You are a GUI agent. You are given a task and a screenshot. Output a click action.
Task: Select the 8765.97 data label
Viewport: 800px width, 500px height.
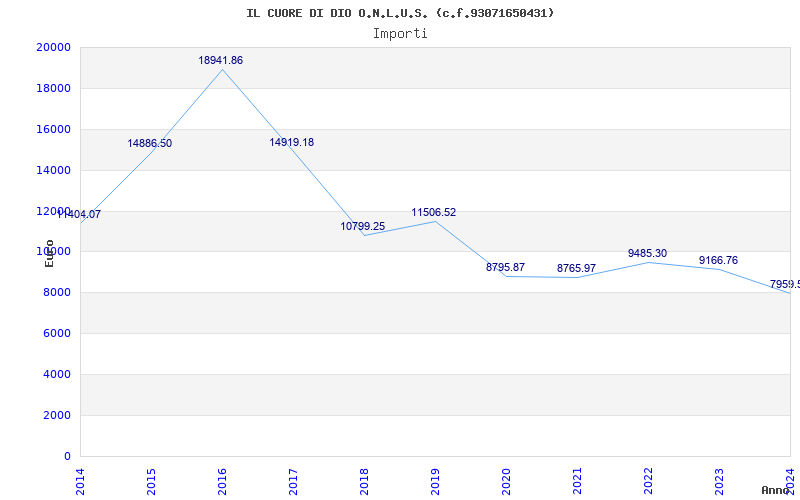pyautogui.click(x=576, y=268)
